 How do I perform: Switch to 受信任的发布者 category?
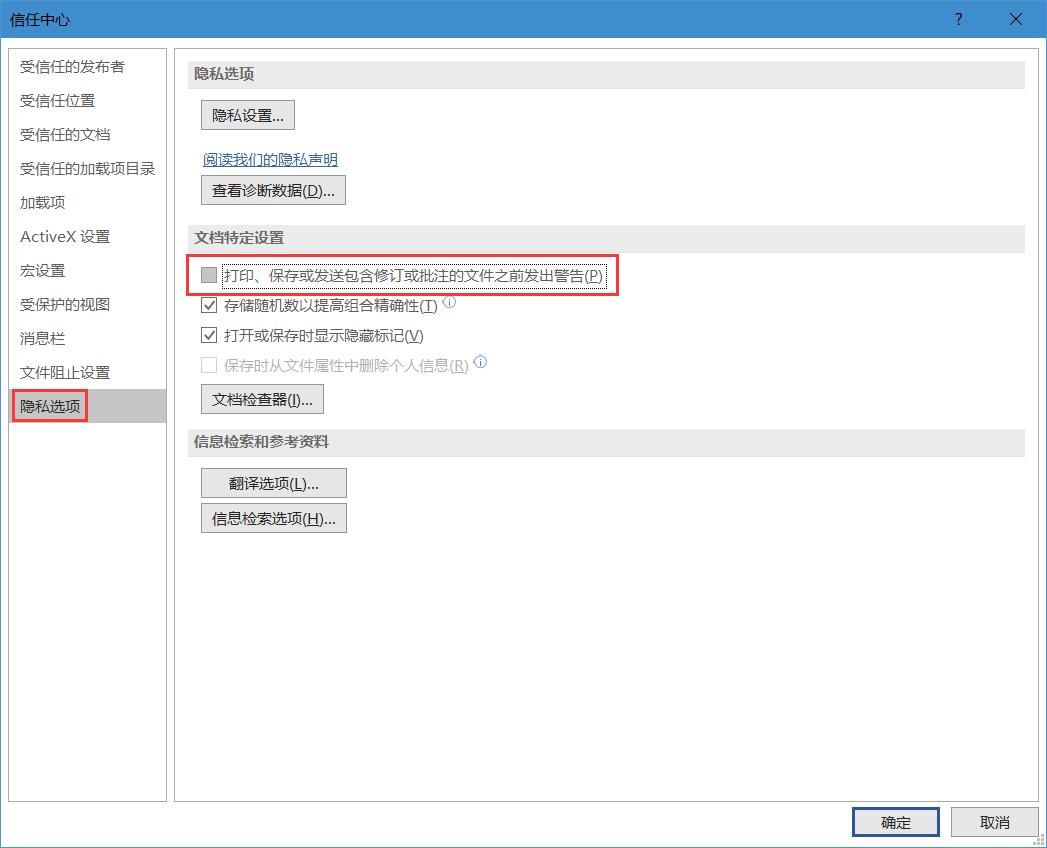pyautogui.click(x=72, y=67)
